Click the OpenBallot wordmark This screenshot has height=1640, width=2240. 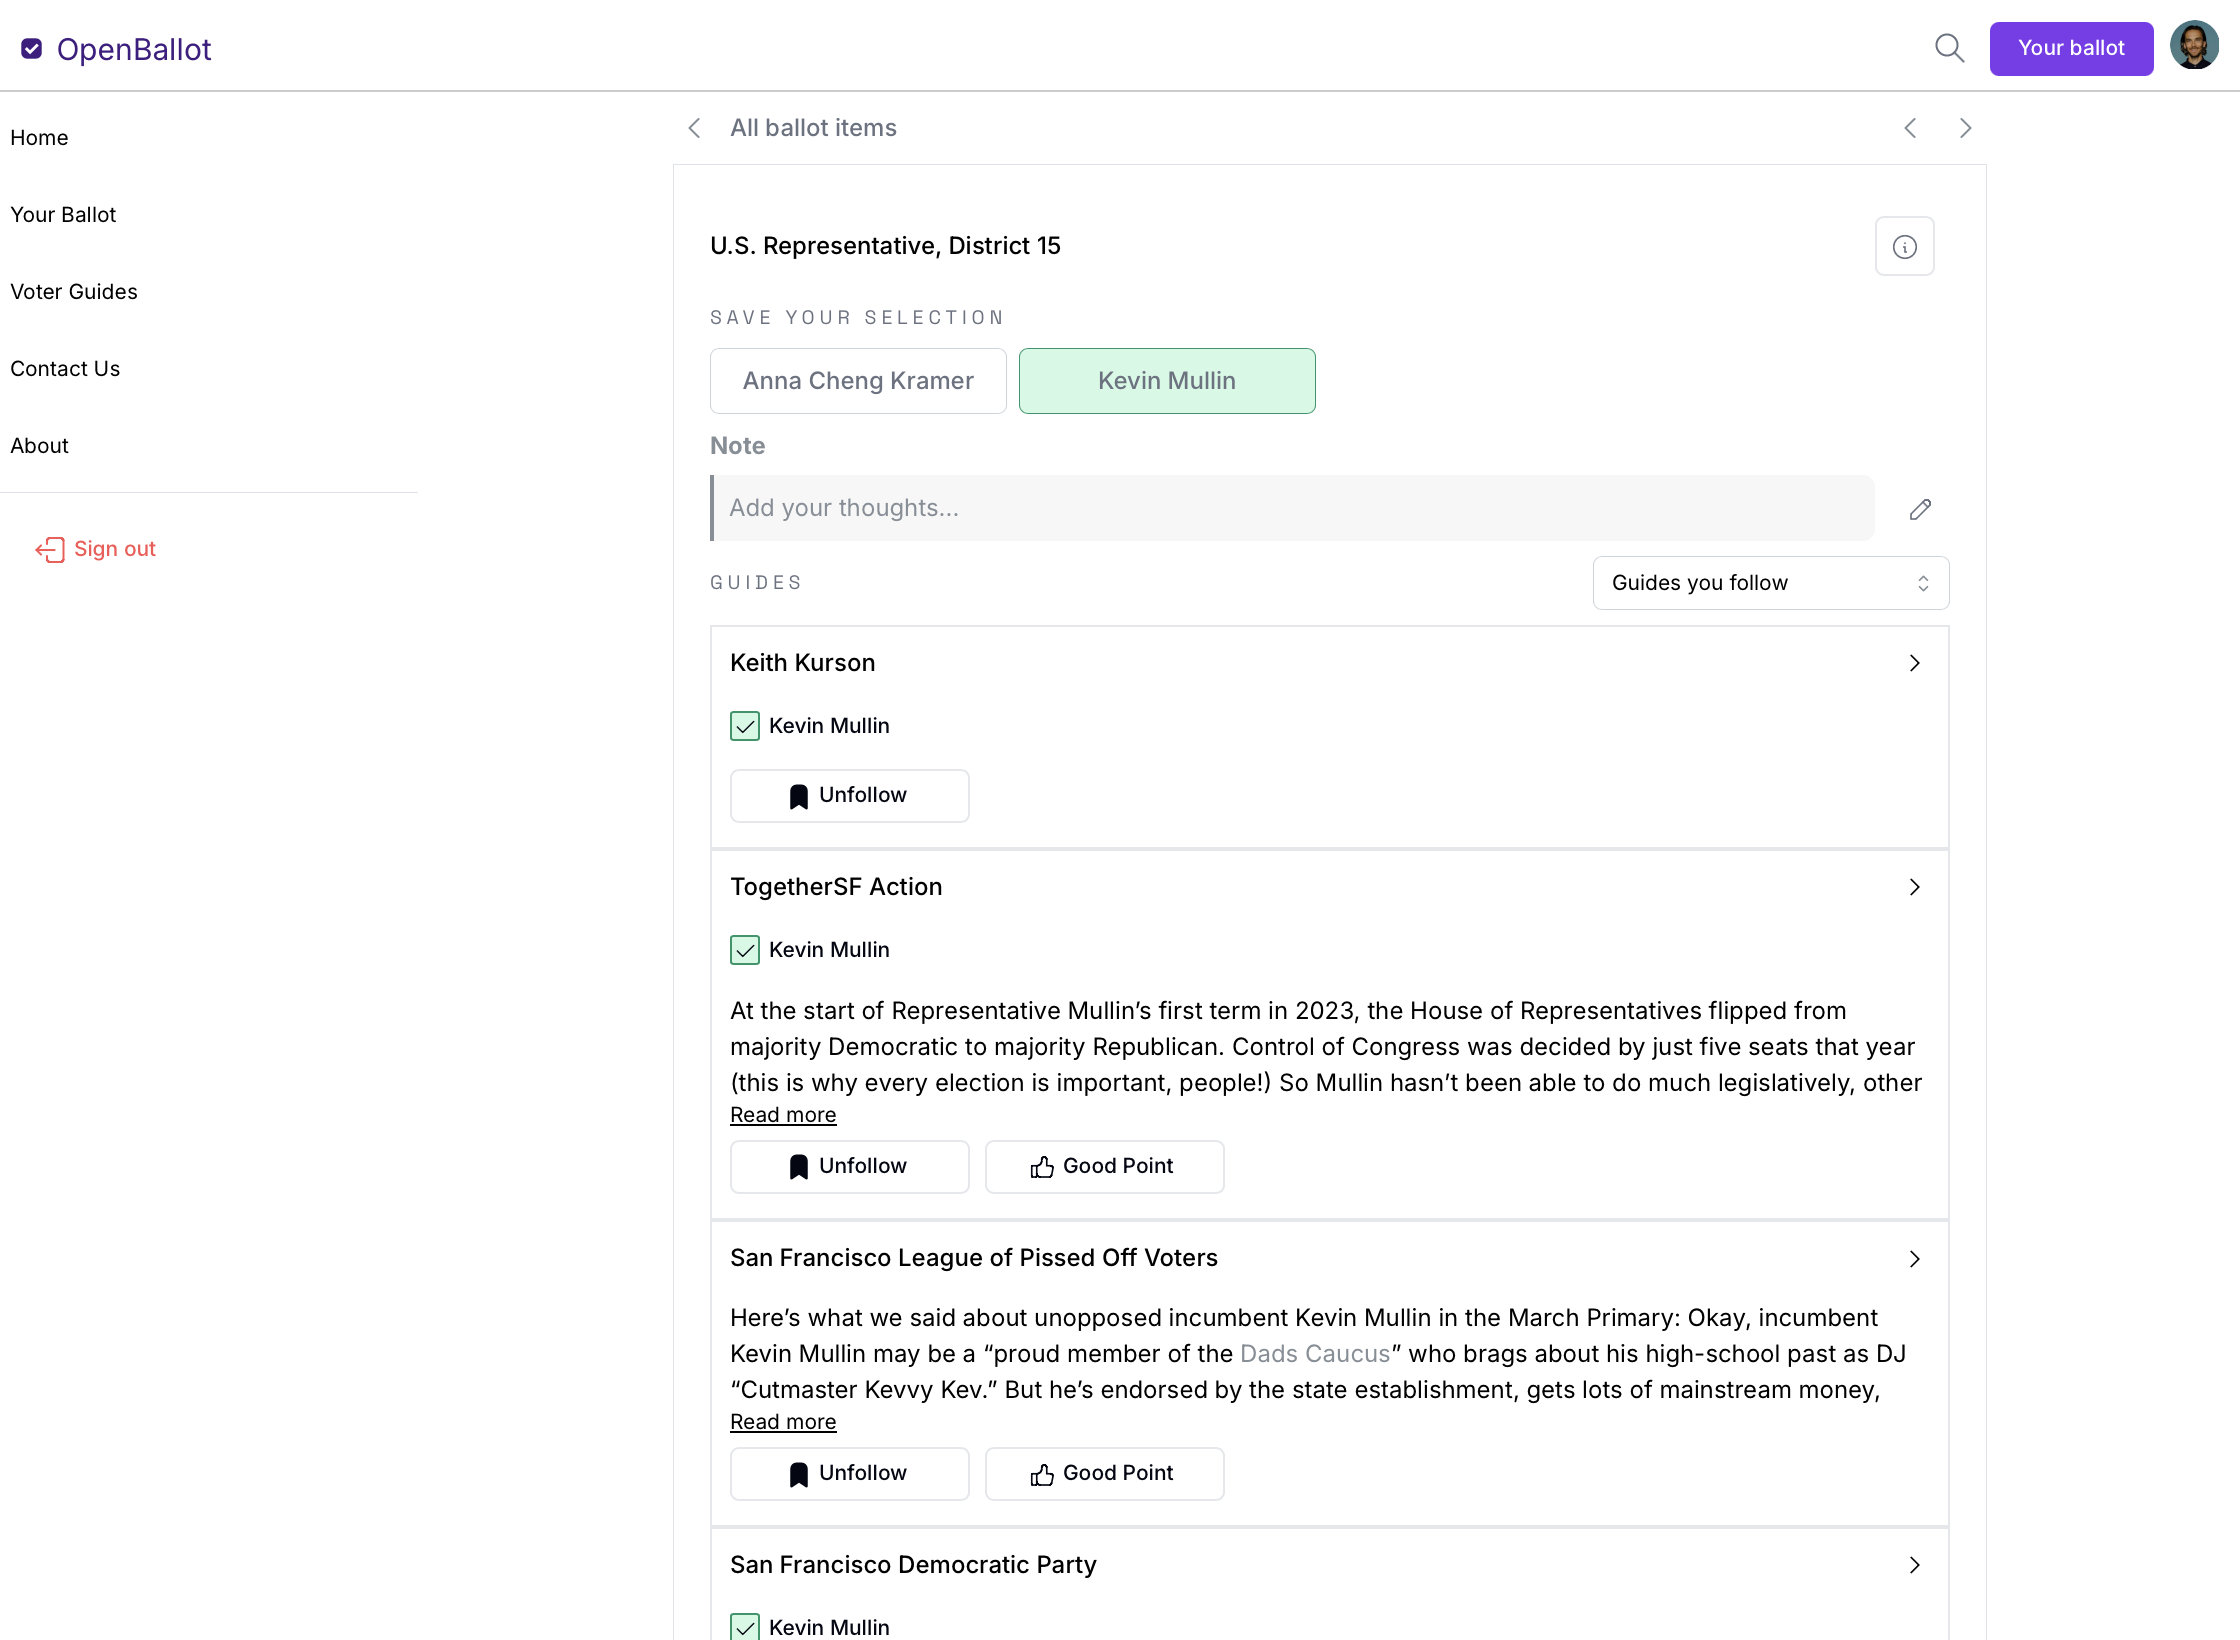pos(134,49)
